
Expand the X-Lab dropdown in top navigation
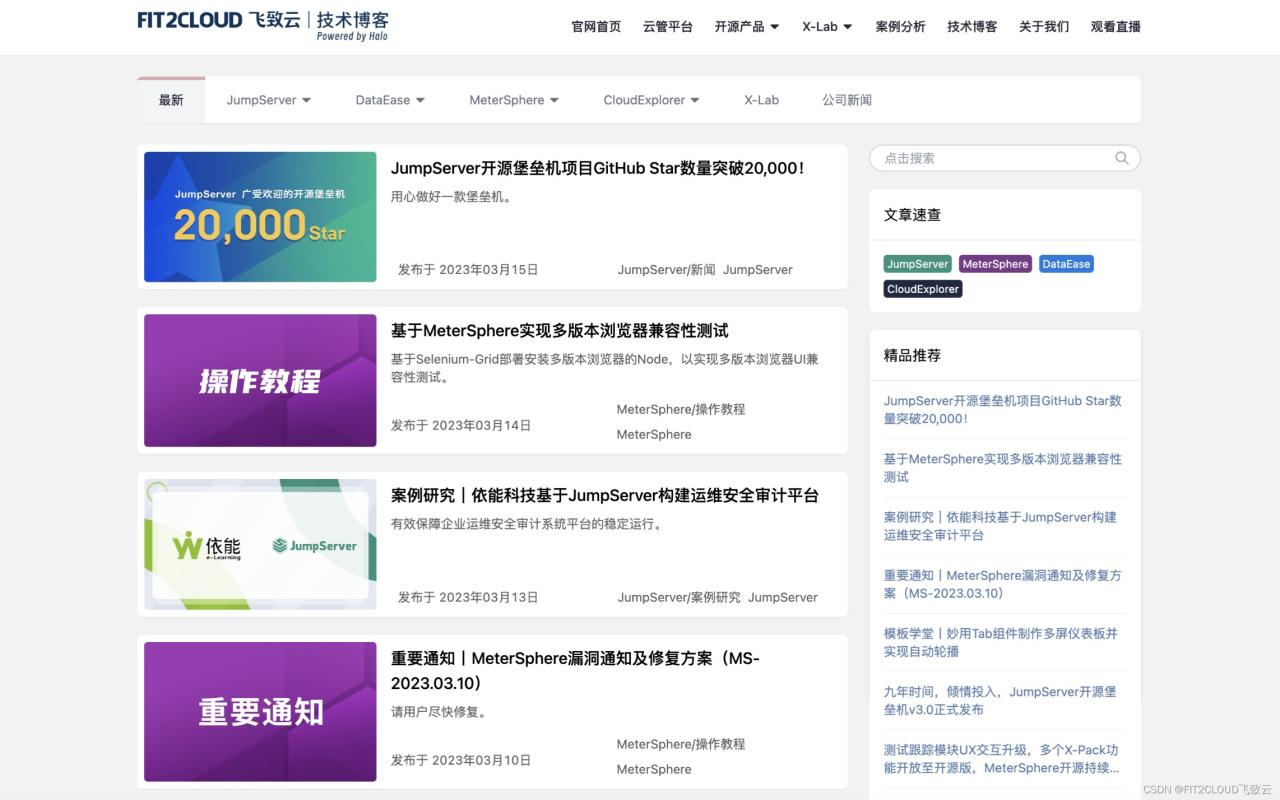pyautogui.click(x=827, y=27)
